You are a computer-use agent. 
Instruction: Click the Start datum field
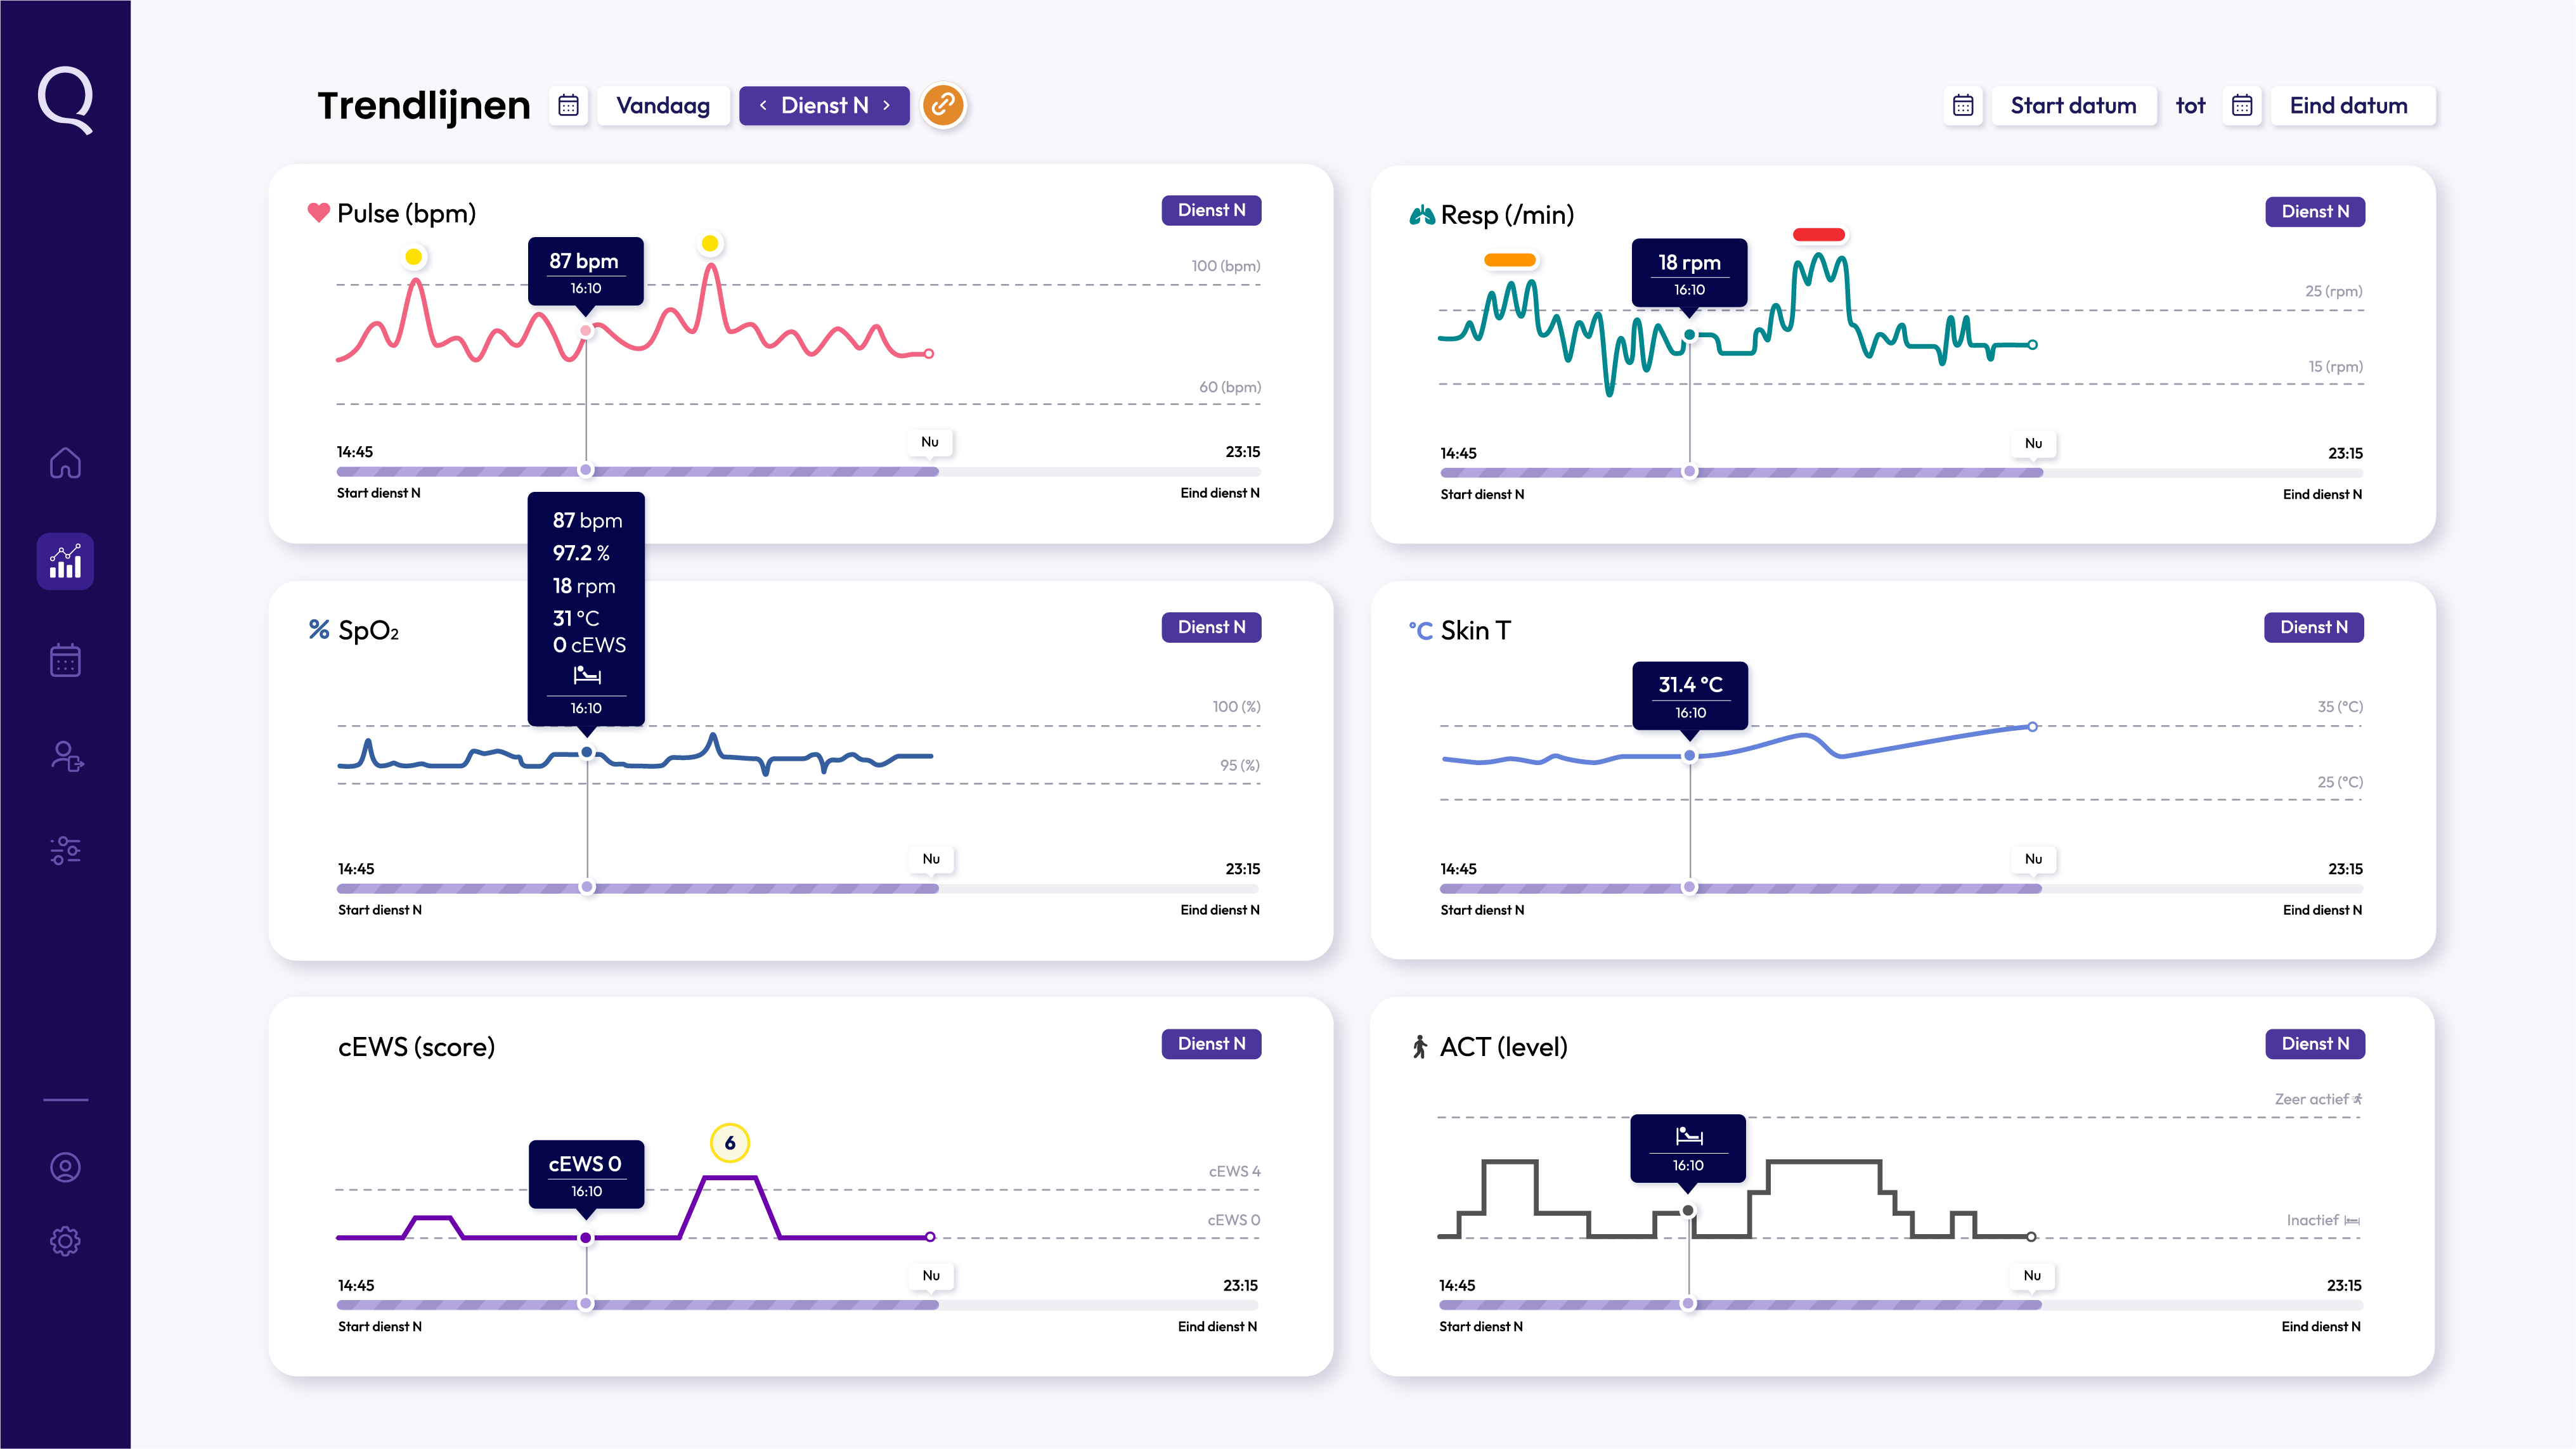2073,105
